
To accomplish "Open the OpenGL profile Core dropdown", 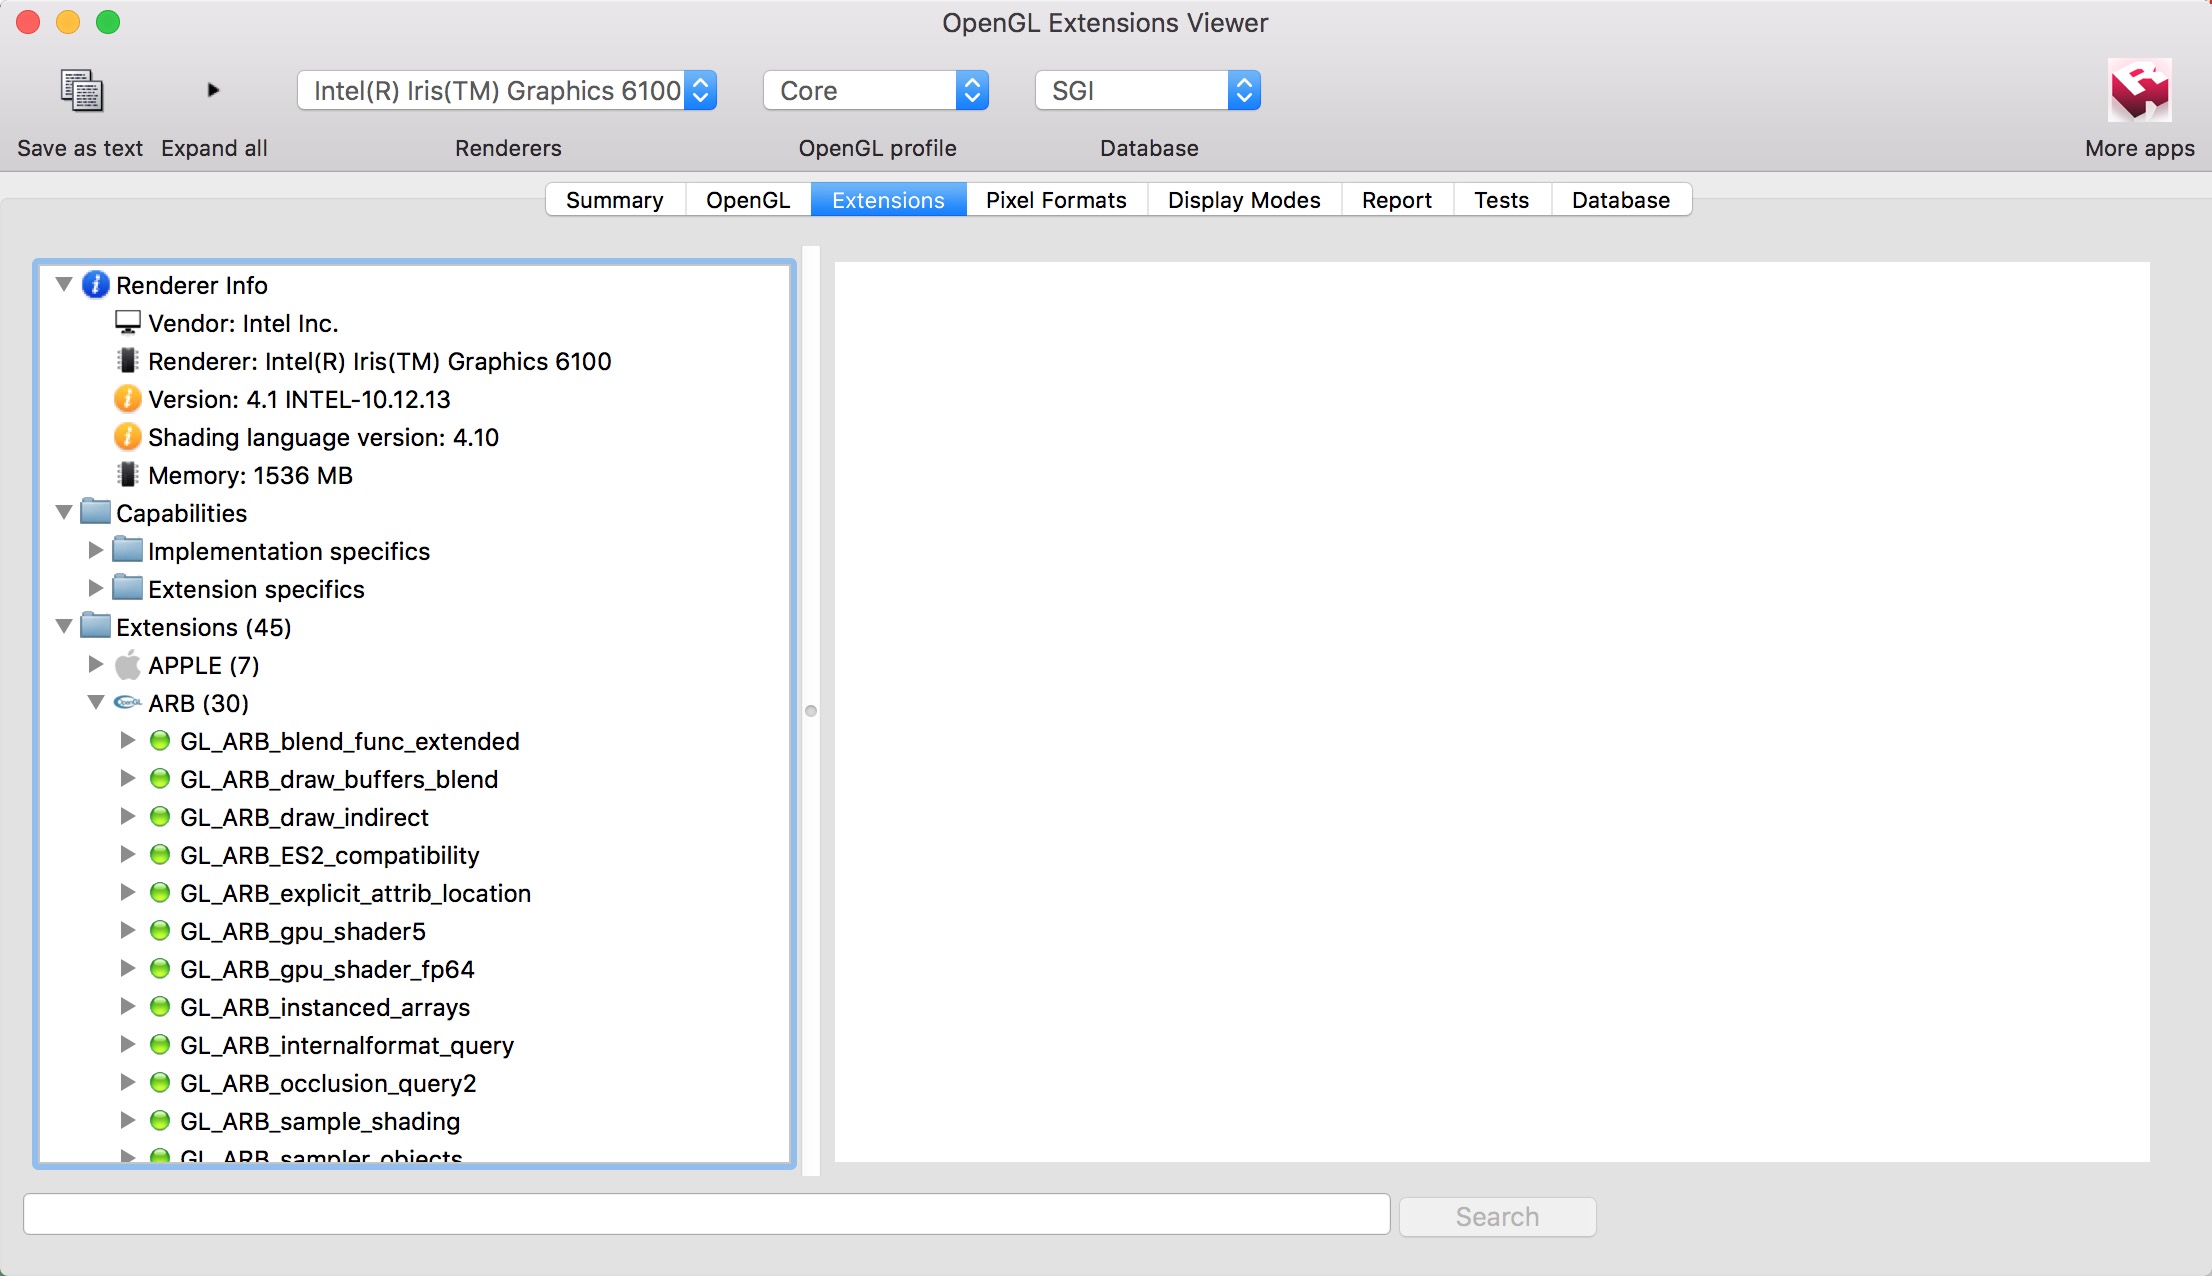I will coord(875,91).
